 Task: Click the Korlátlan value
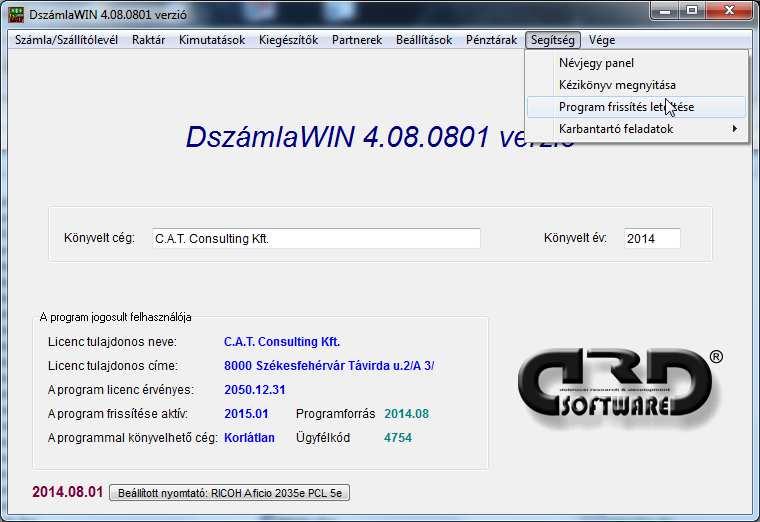pyautogui.click(x=249, y=438)
